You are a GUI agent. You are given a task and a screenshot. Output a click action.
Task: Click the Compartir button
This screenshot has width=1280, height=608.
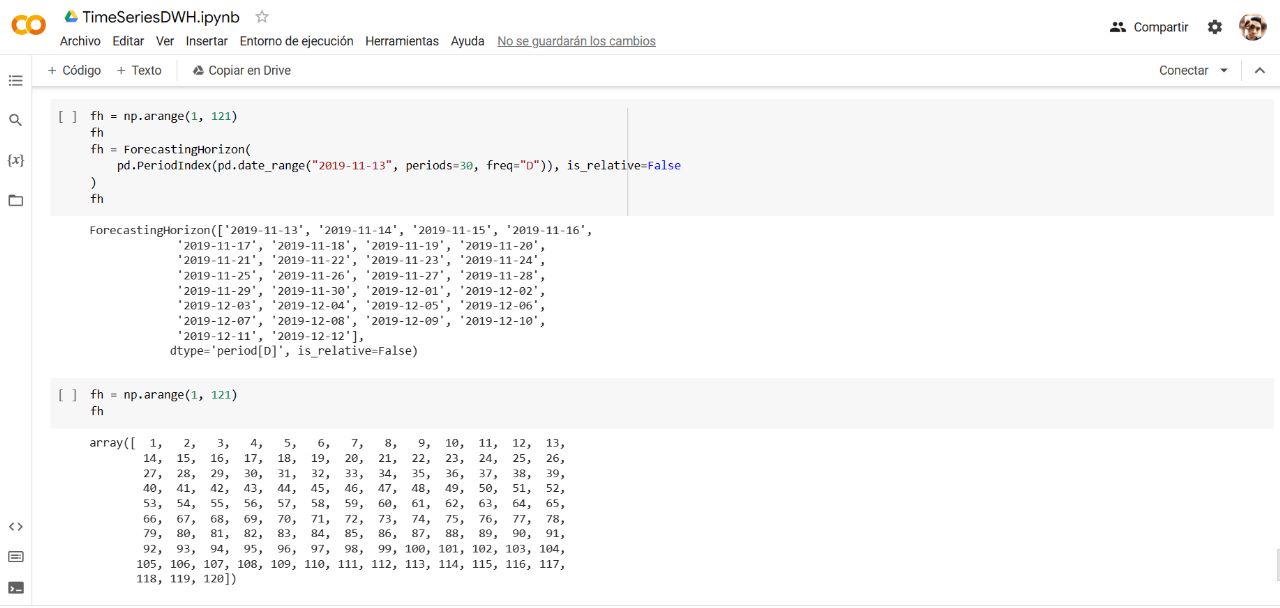tap(1150, 27)
